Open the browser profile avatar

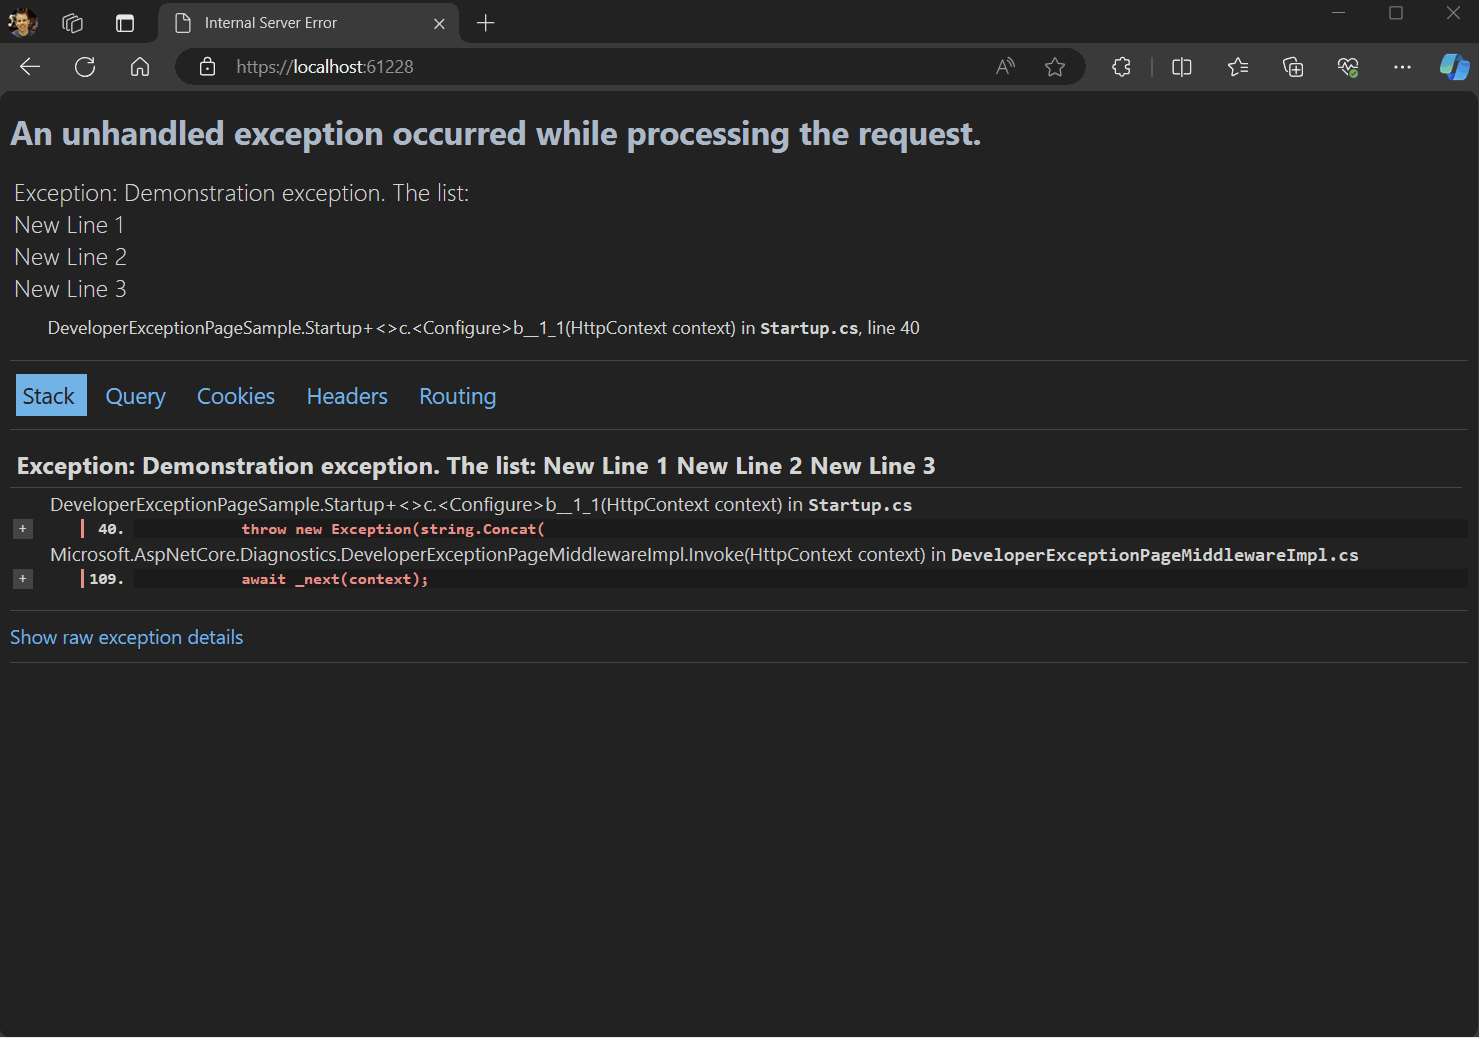tap(22, 22)
